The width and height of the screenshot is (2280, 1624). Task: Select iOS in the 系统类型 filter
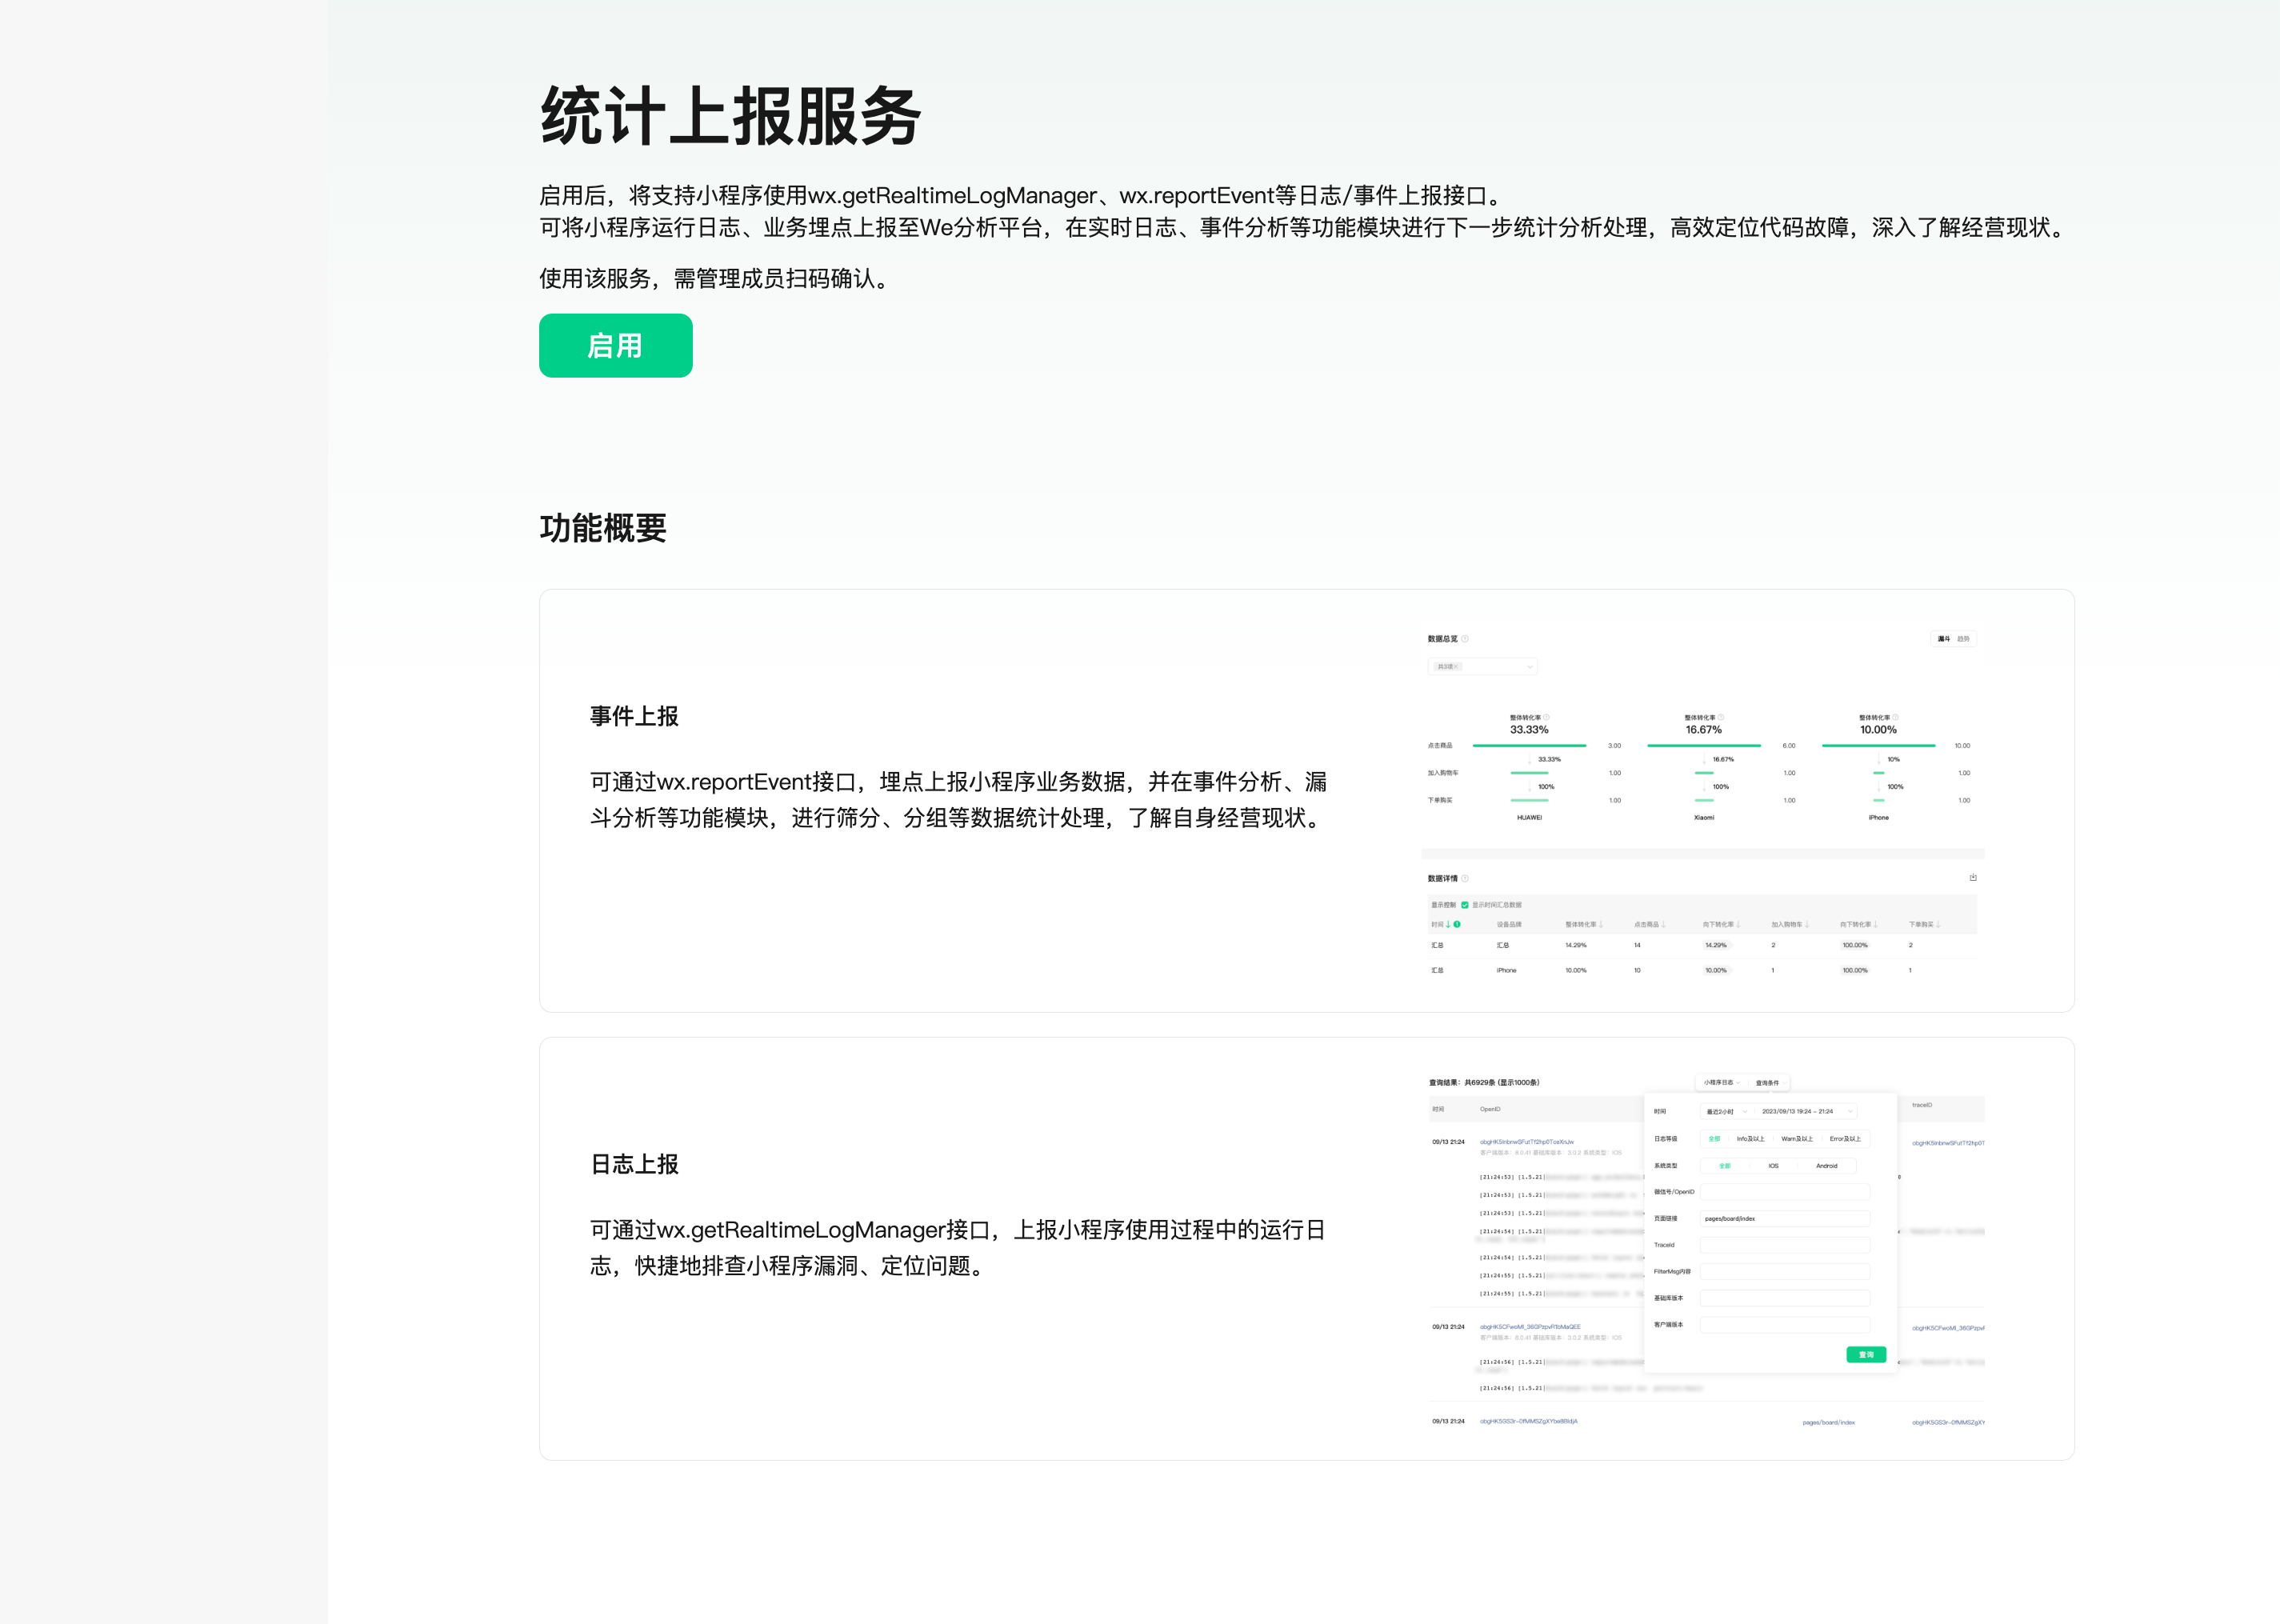click(1773, 1166)
